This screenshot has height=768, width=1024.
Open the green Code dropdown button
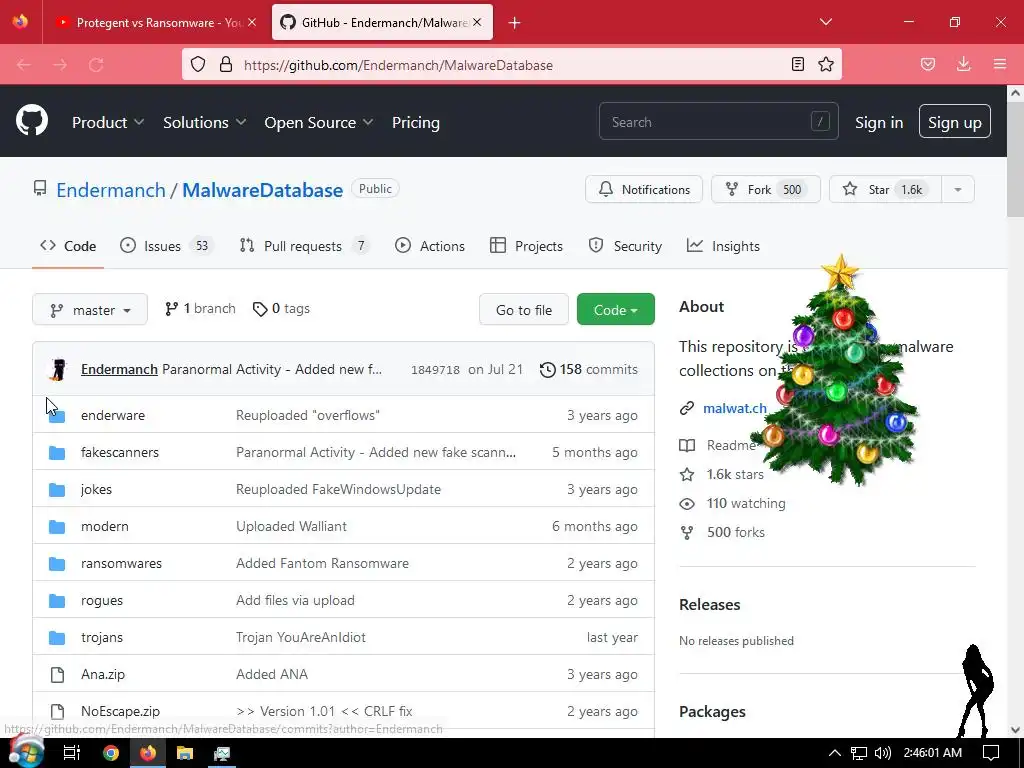tap(616, 310)
